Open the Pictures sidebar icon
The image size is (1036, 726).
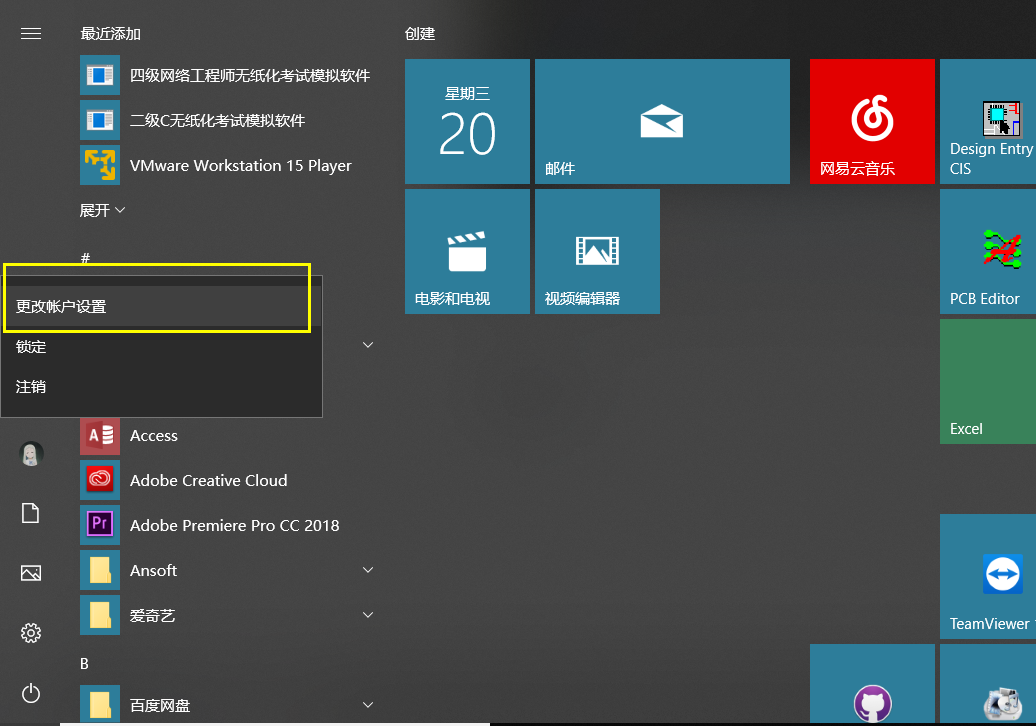click(30, 573)
